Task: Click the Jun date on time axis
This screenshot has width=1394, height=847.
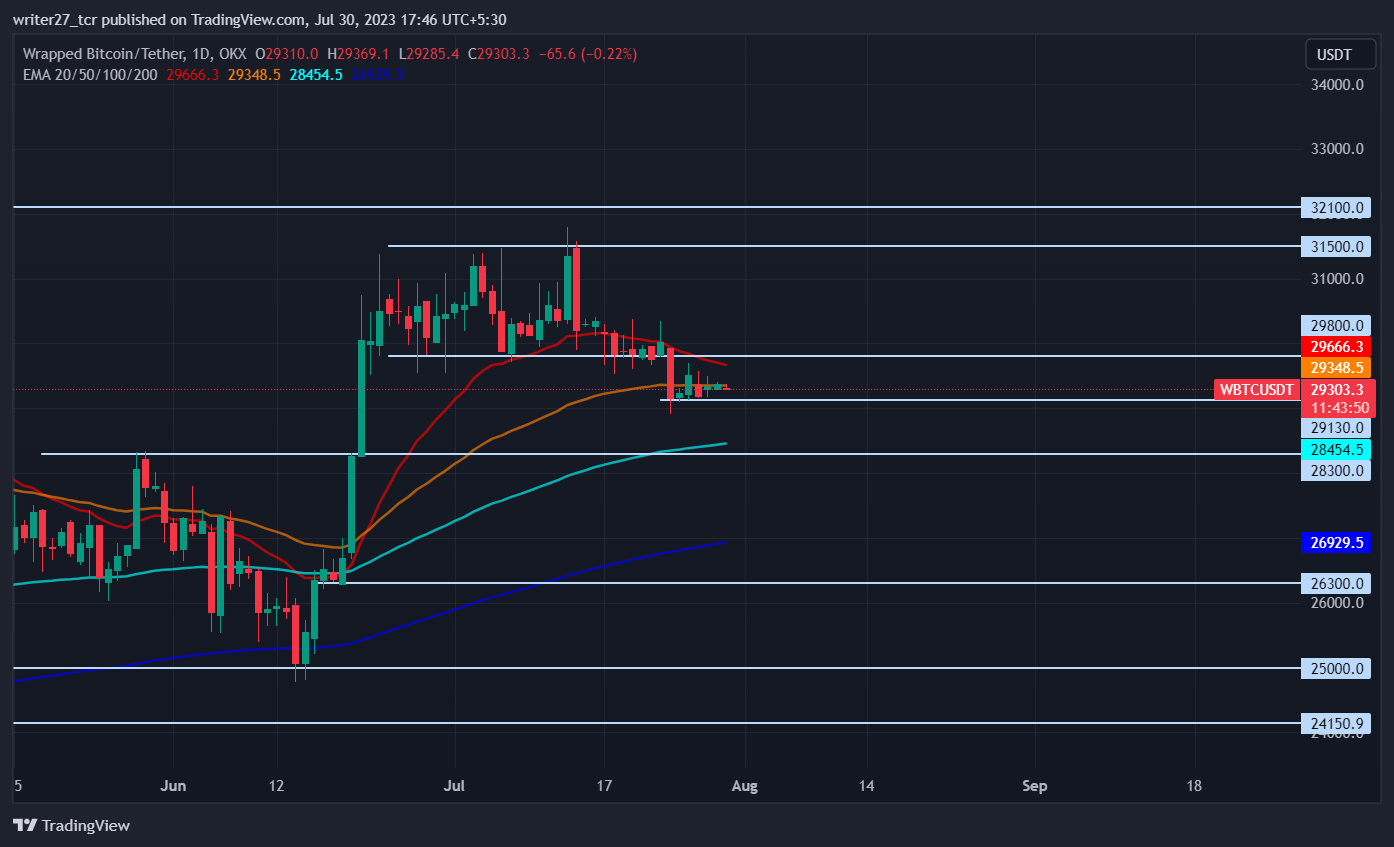Action: click(x=173, y=786)
